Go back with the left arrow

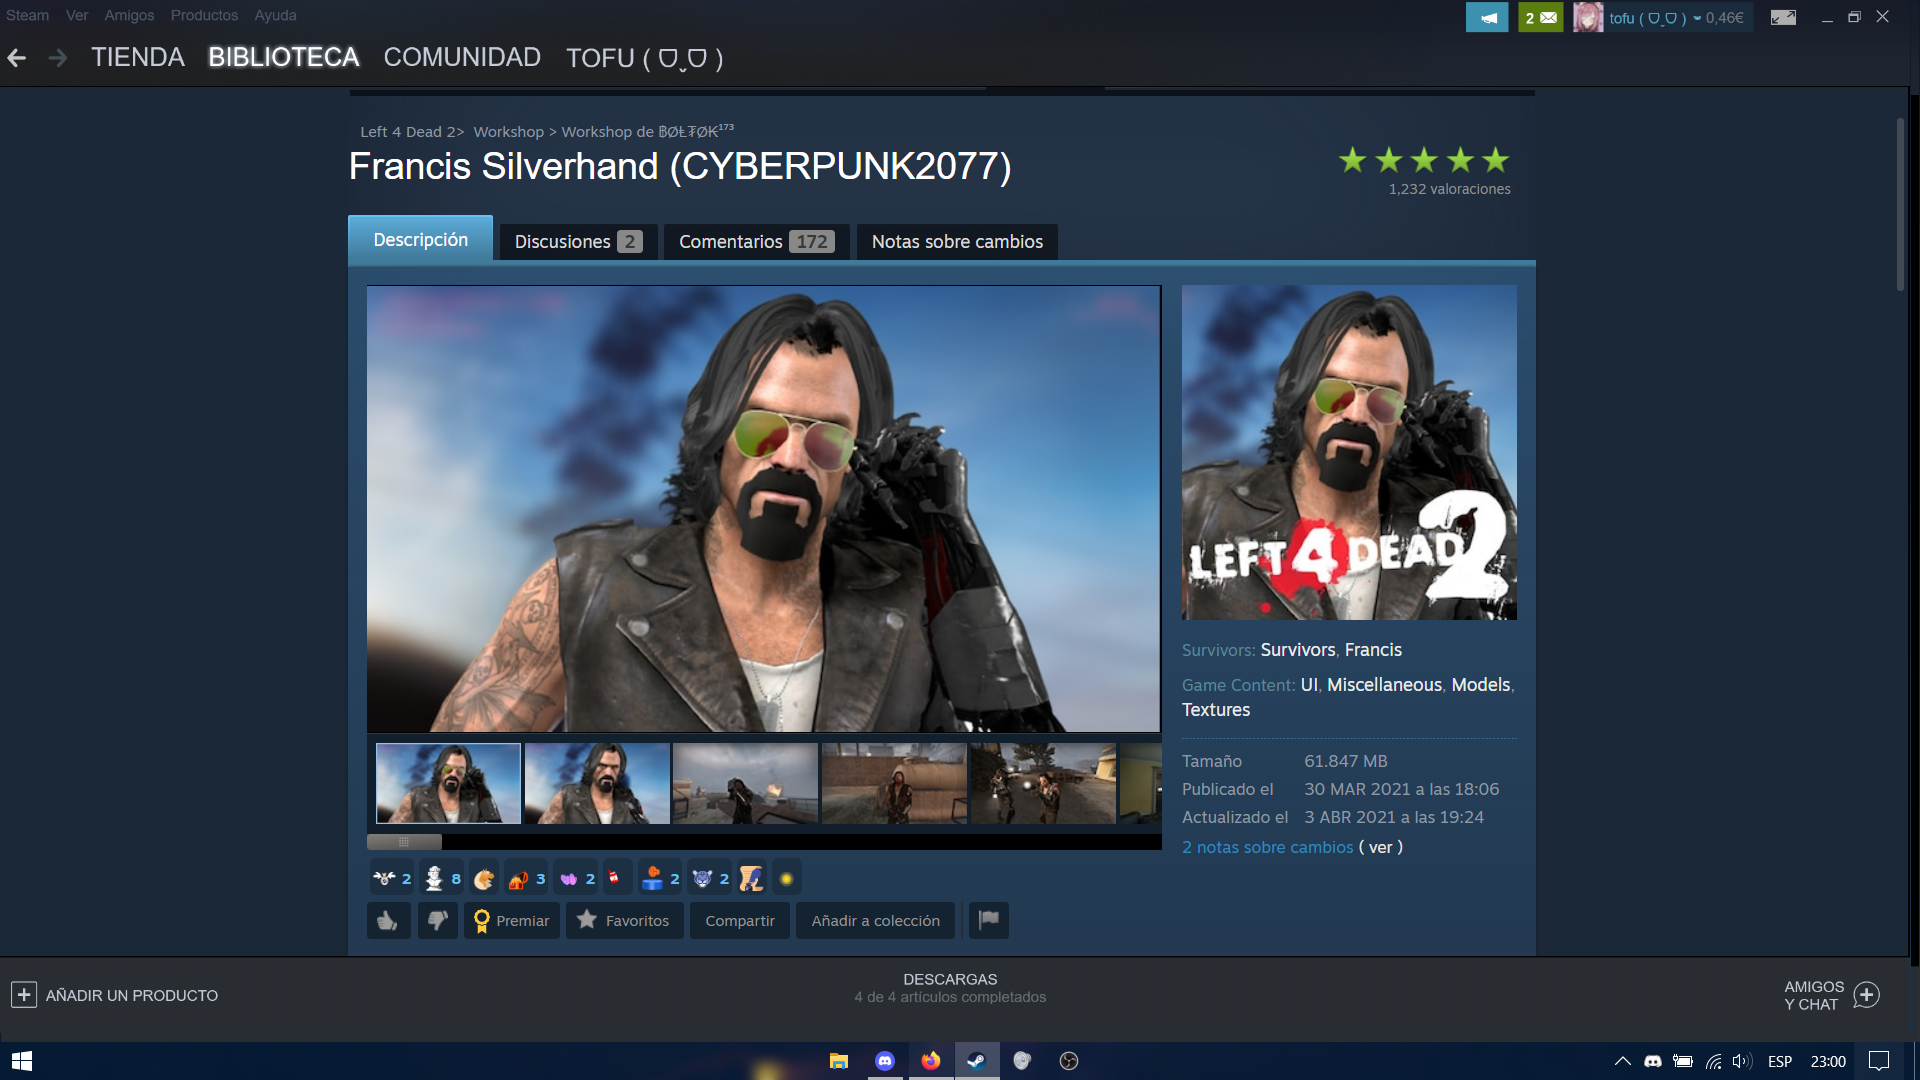pos(17,58)
